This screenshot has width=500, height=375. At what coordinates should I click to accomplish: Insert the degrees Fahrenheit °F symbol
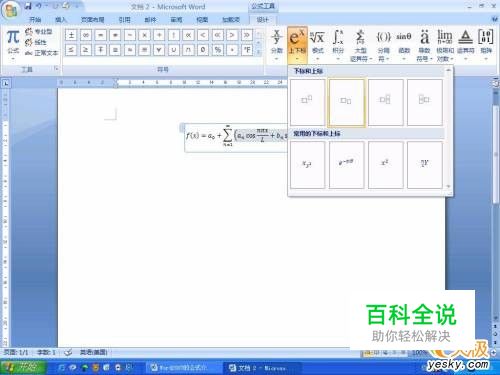point(247,50)
